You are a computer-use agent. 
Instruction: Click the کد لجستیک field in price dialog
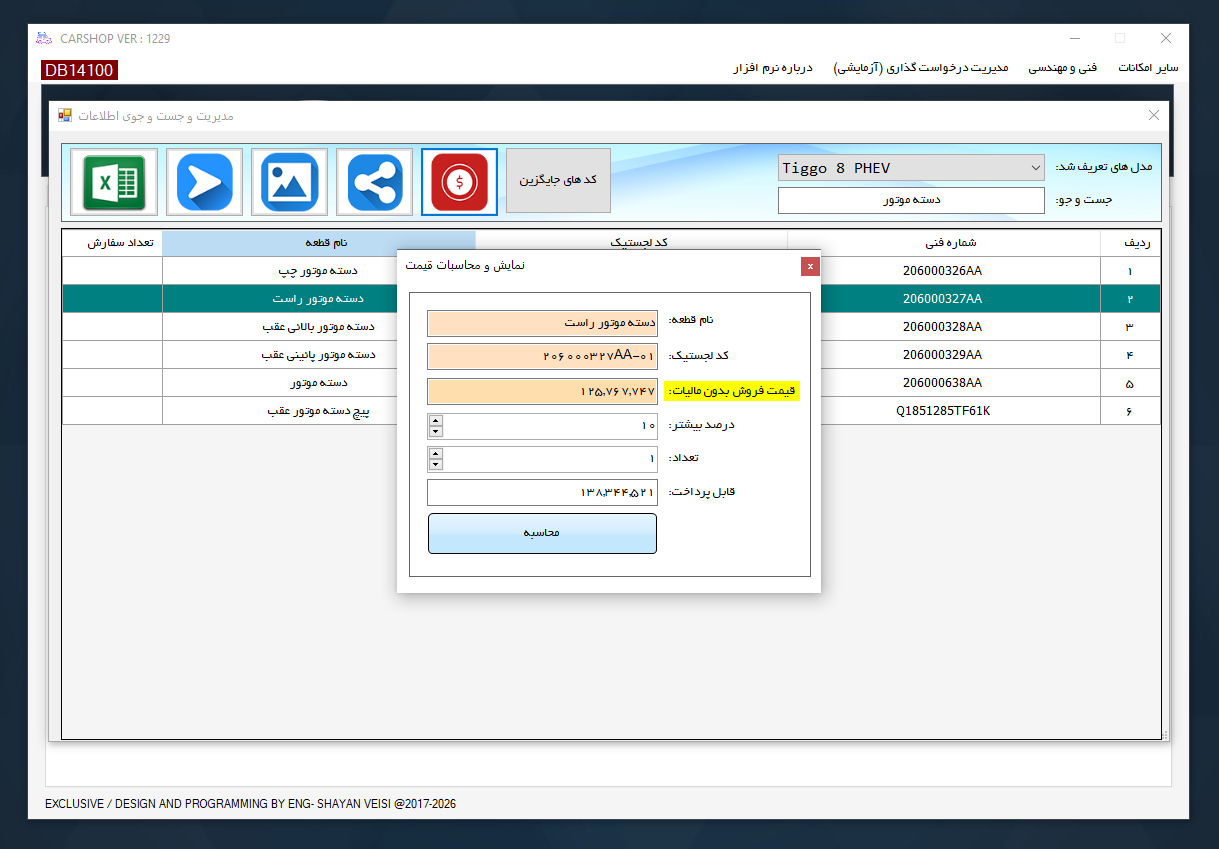(542, 357)
